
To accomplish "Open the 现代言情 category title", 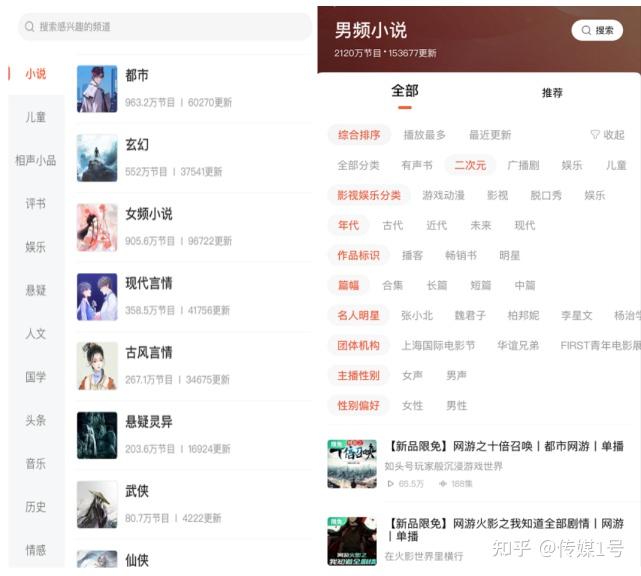I will [x=148, y=283].
